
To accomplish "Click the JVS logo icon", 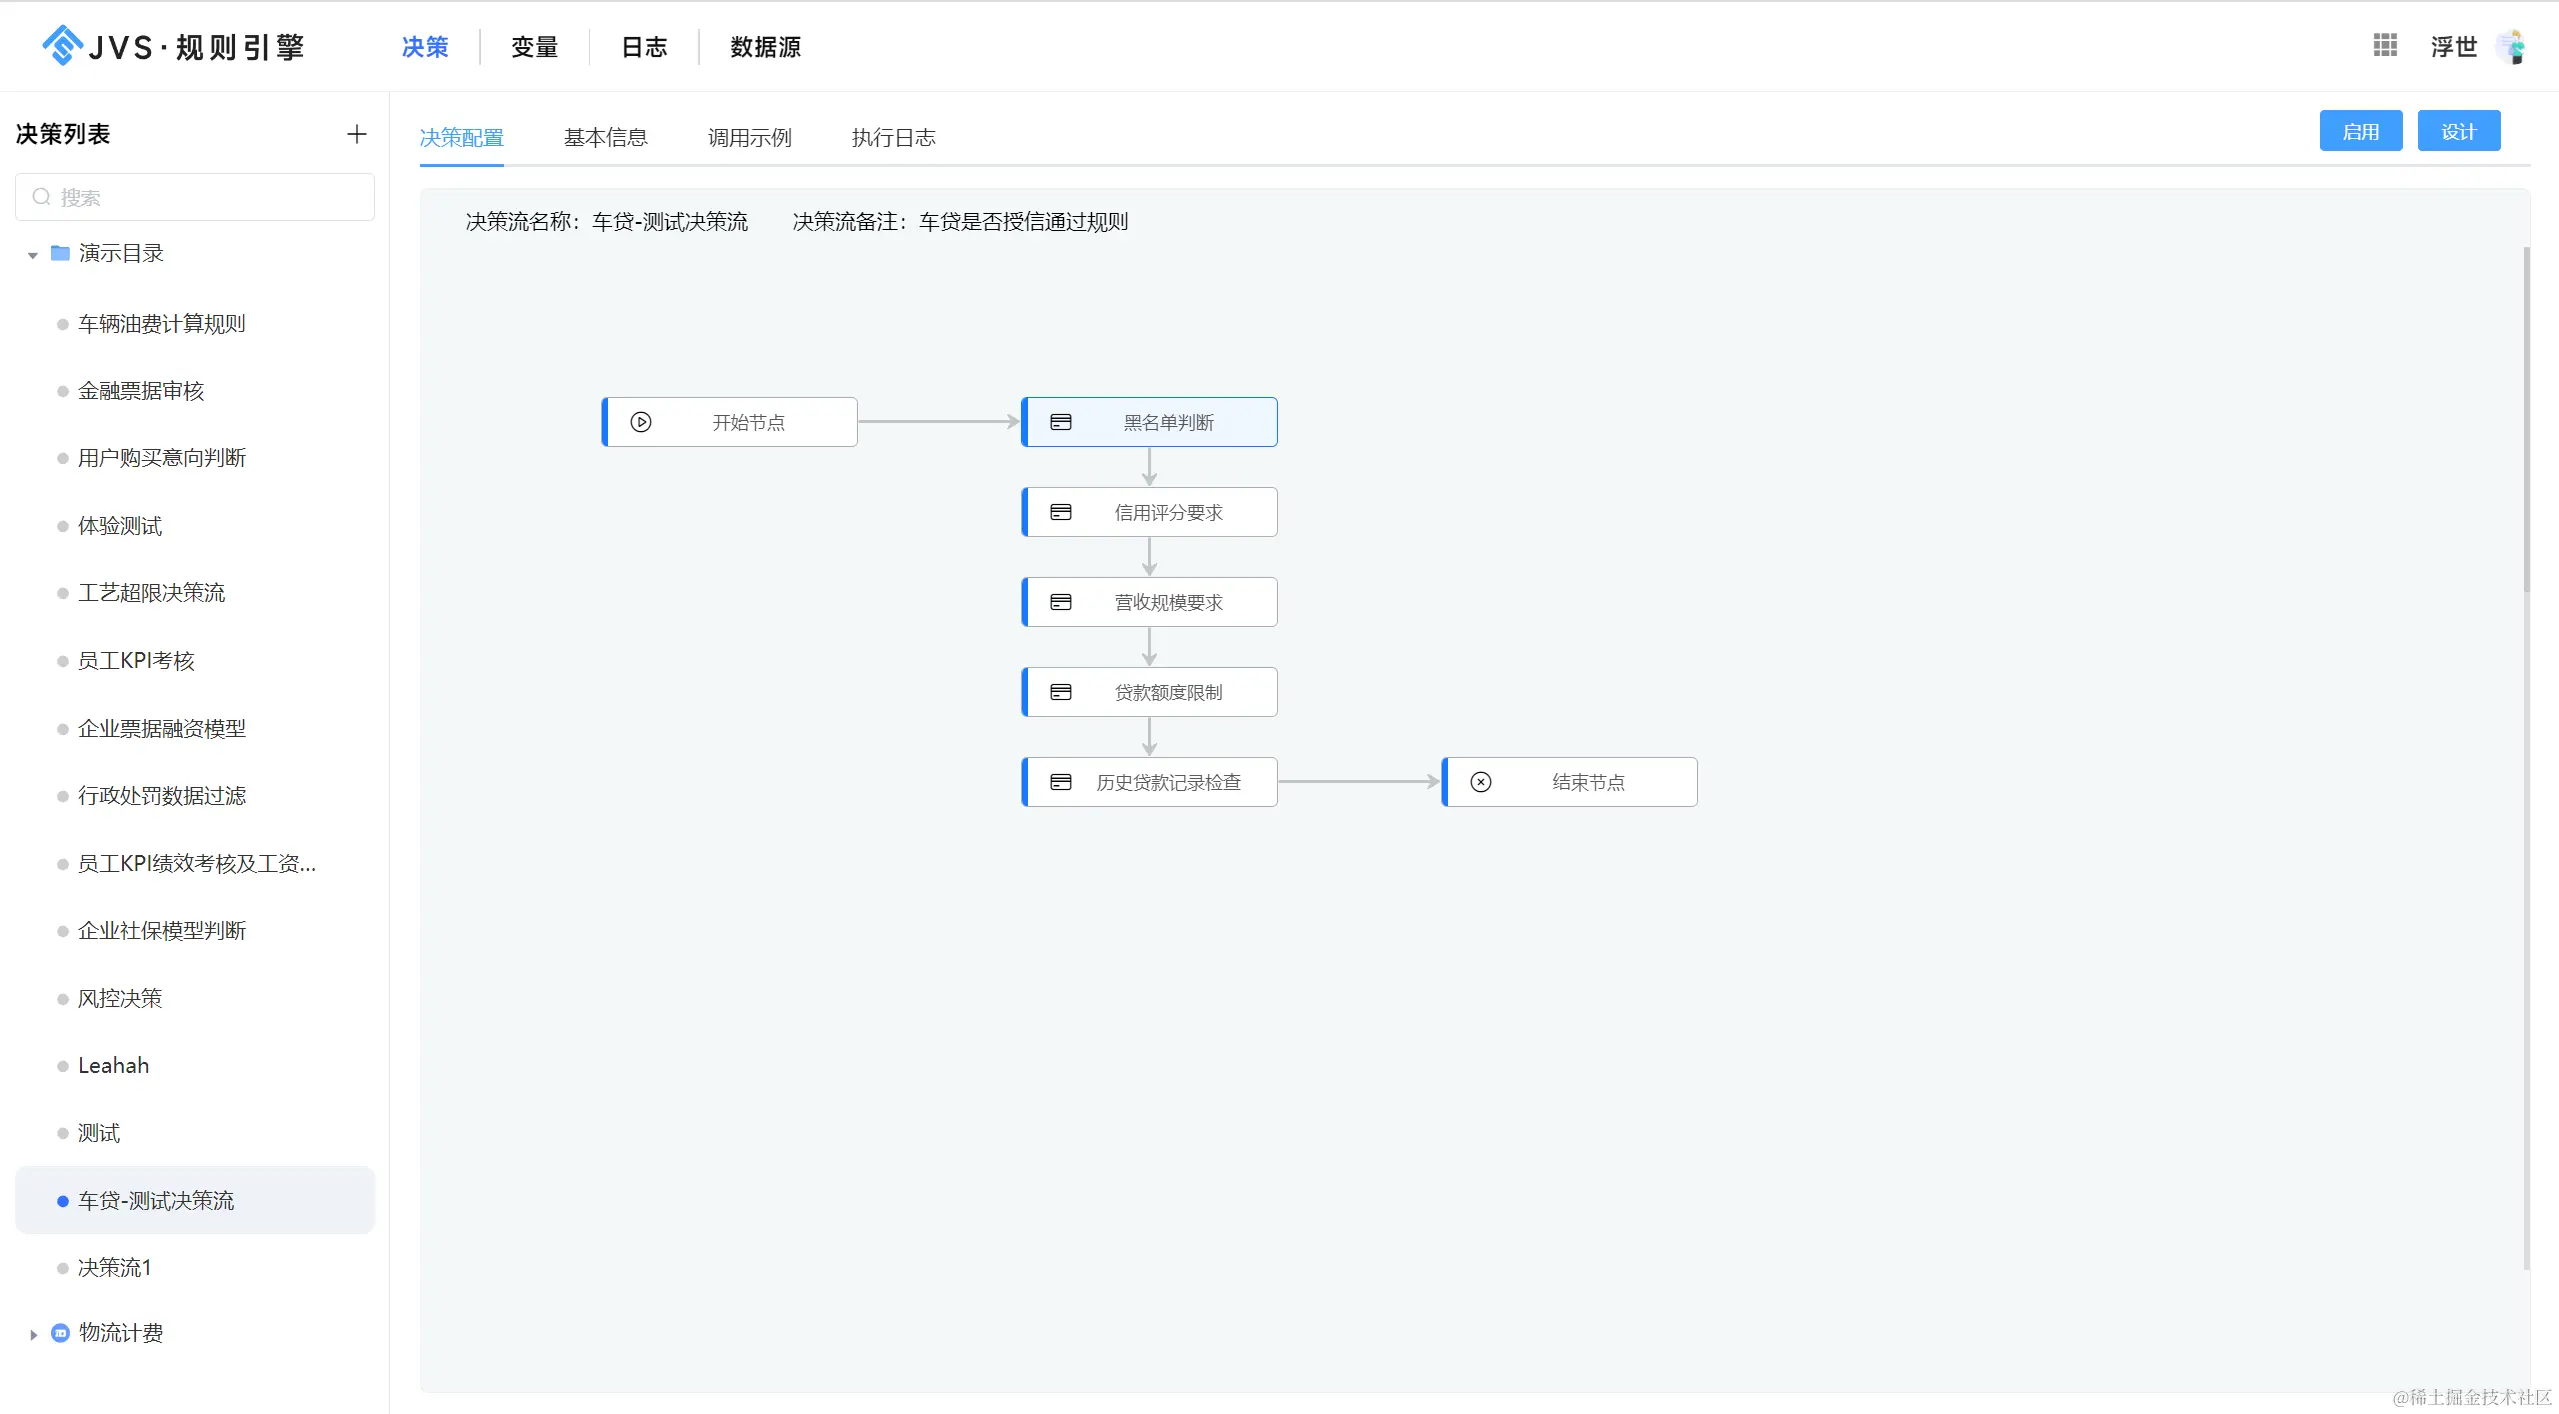I will coord(62,46).
